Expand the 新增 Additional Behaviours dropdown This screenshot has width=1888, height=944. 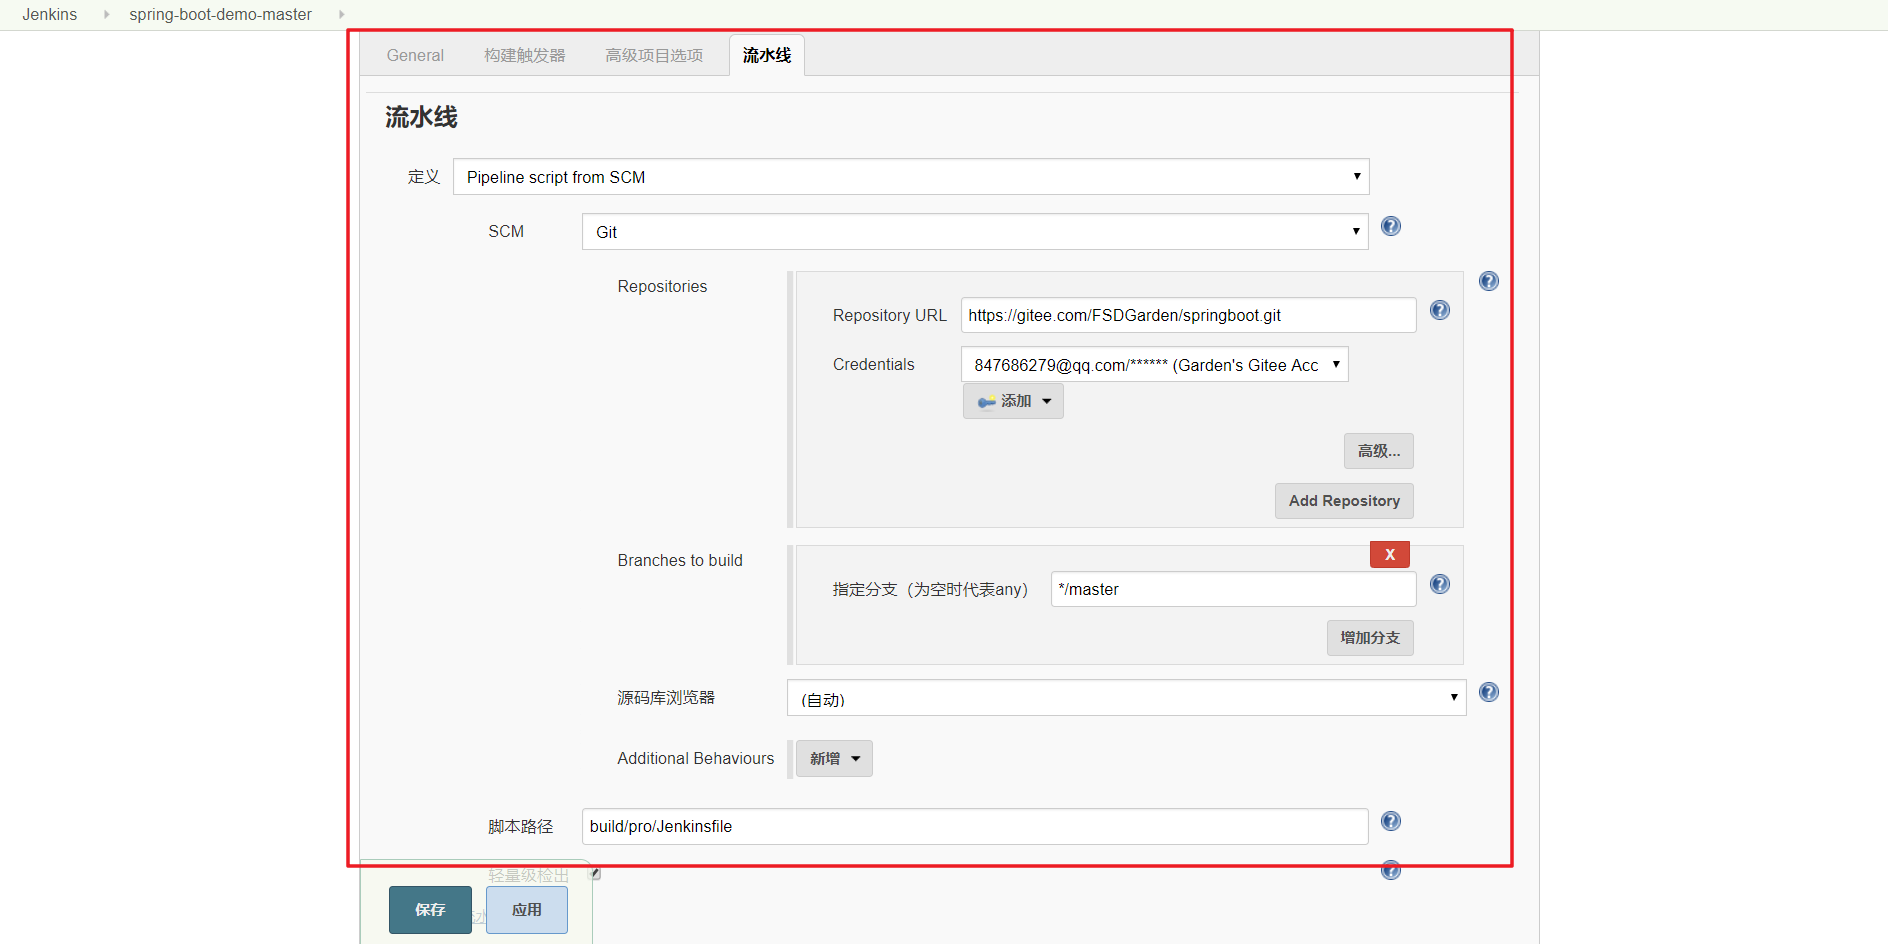point(834,759)
